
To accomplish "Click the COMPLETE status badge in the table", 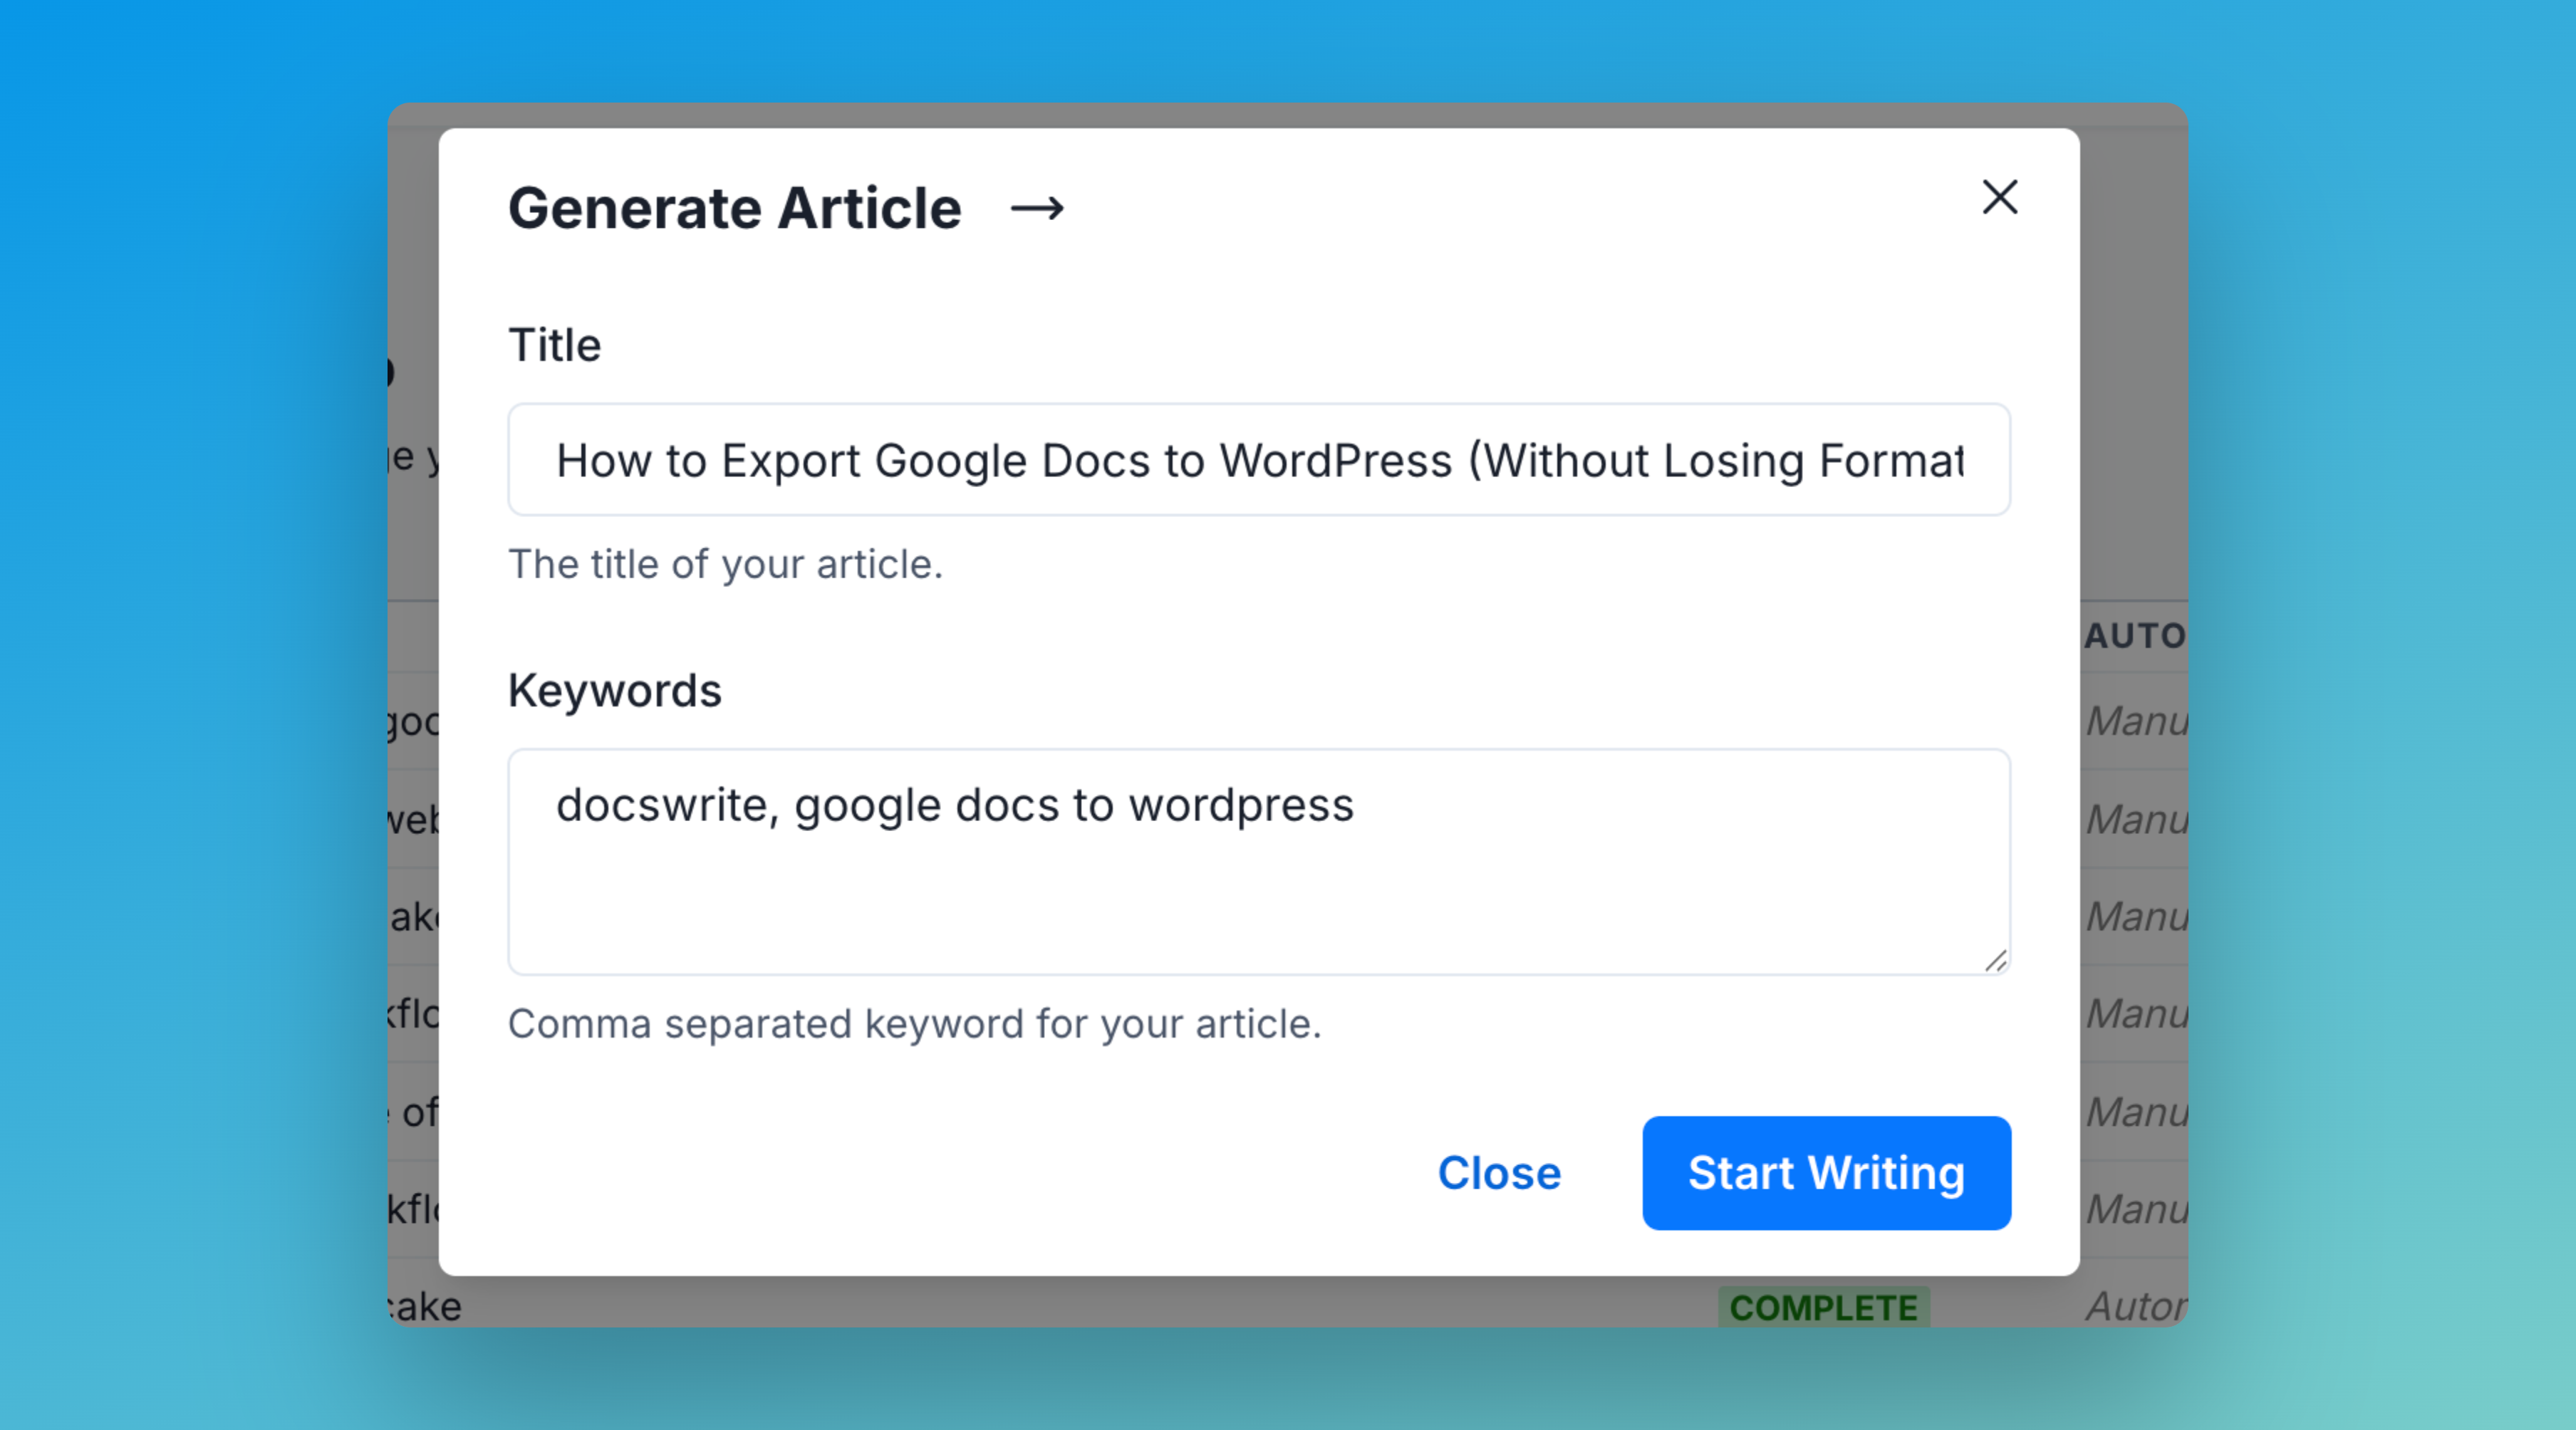I will point(1823,1306).
